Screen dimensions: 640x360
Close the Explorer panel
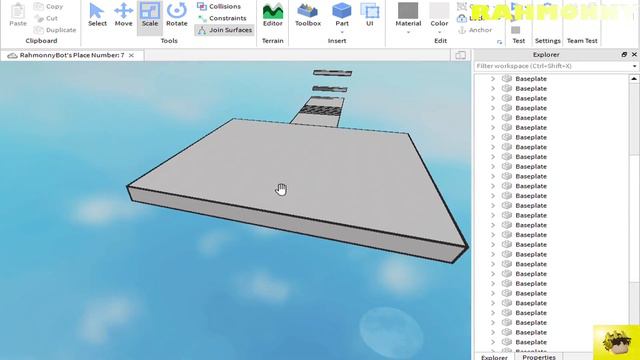tap(634, 54)
